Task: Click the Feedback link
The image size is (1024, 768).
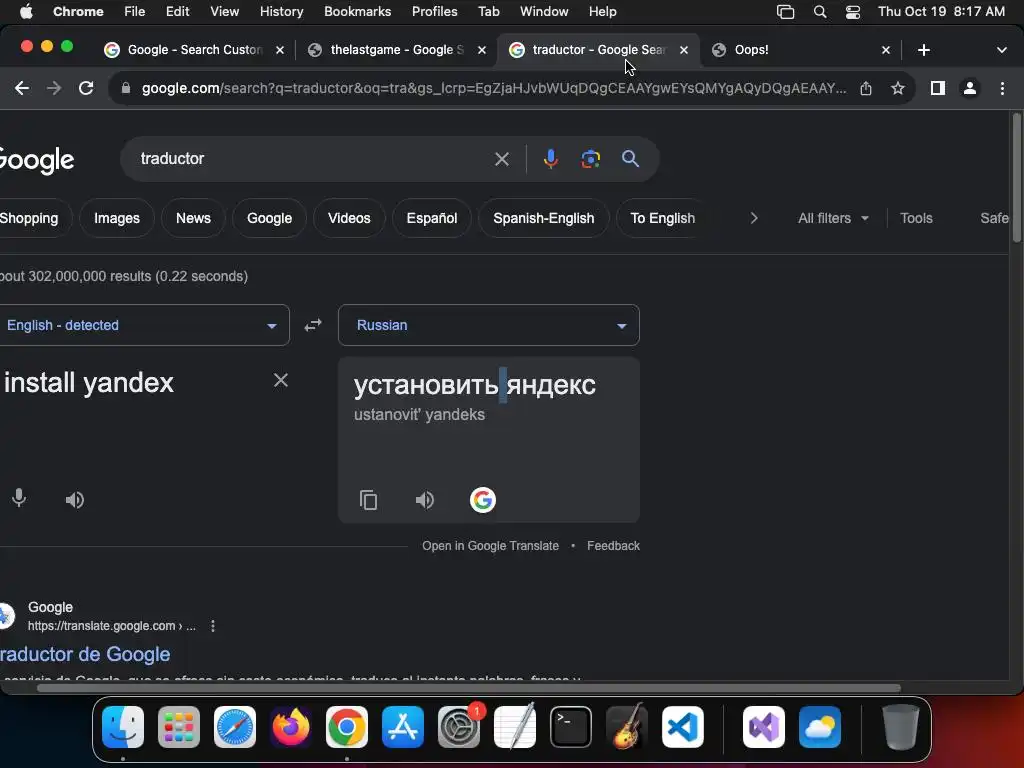Action: tap(613, 546)
